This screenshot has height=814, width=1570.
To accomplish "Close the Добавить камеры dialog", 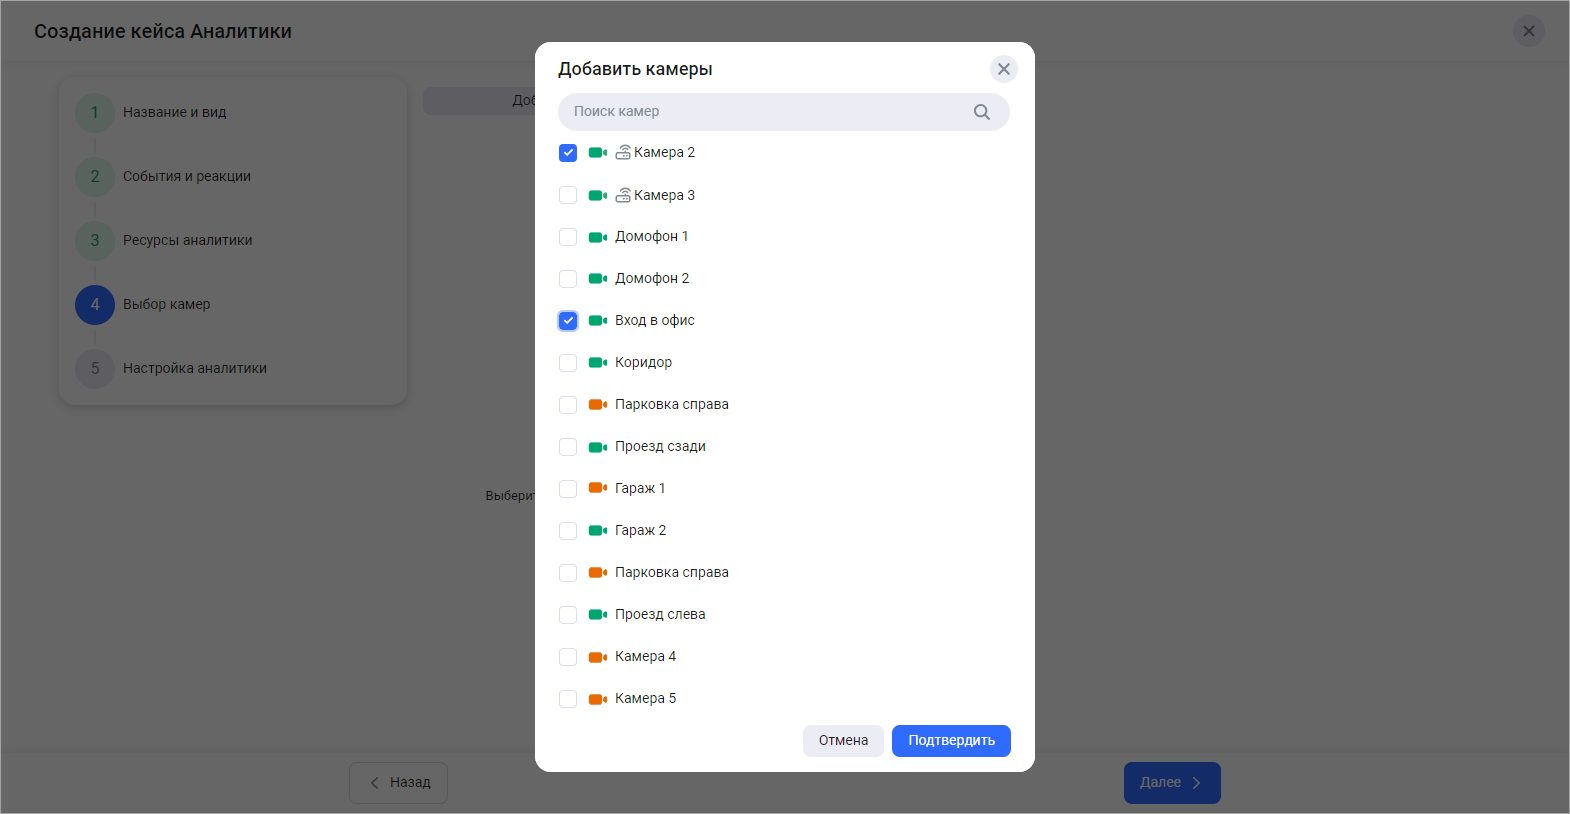I will point(1003,69).
